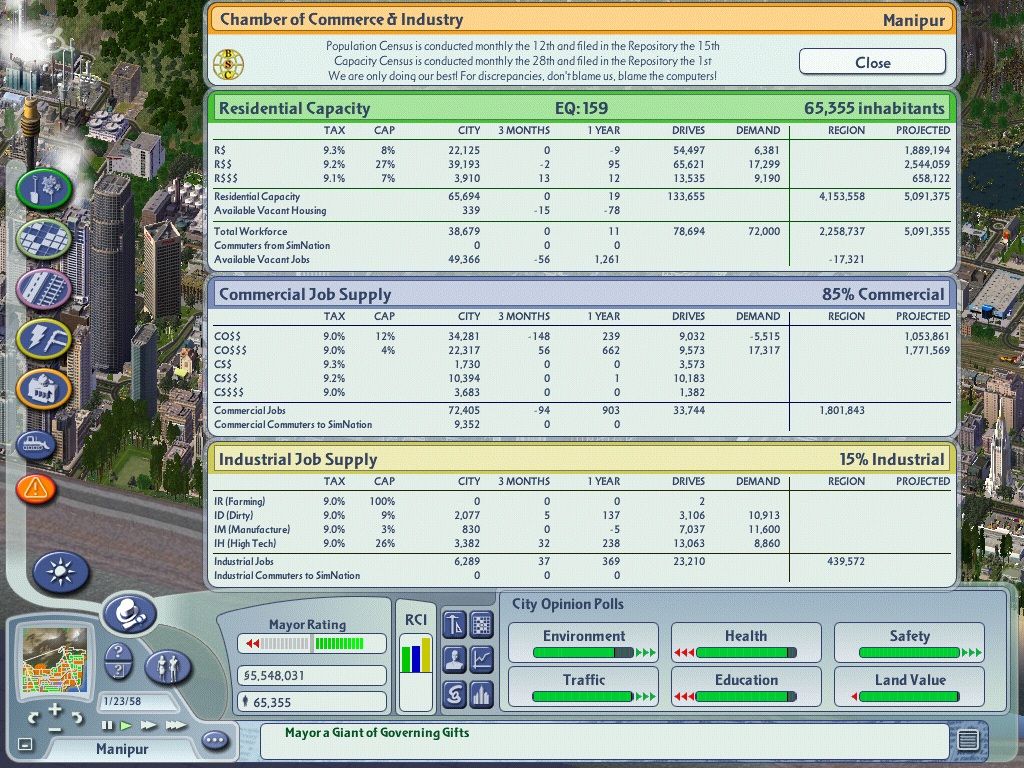Click the '65,355 inhabitants' text
This screenshot has width=1024, height=768.
tap(874, 108)
